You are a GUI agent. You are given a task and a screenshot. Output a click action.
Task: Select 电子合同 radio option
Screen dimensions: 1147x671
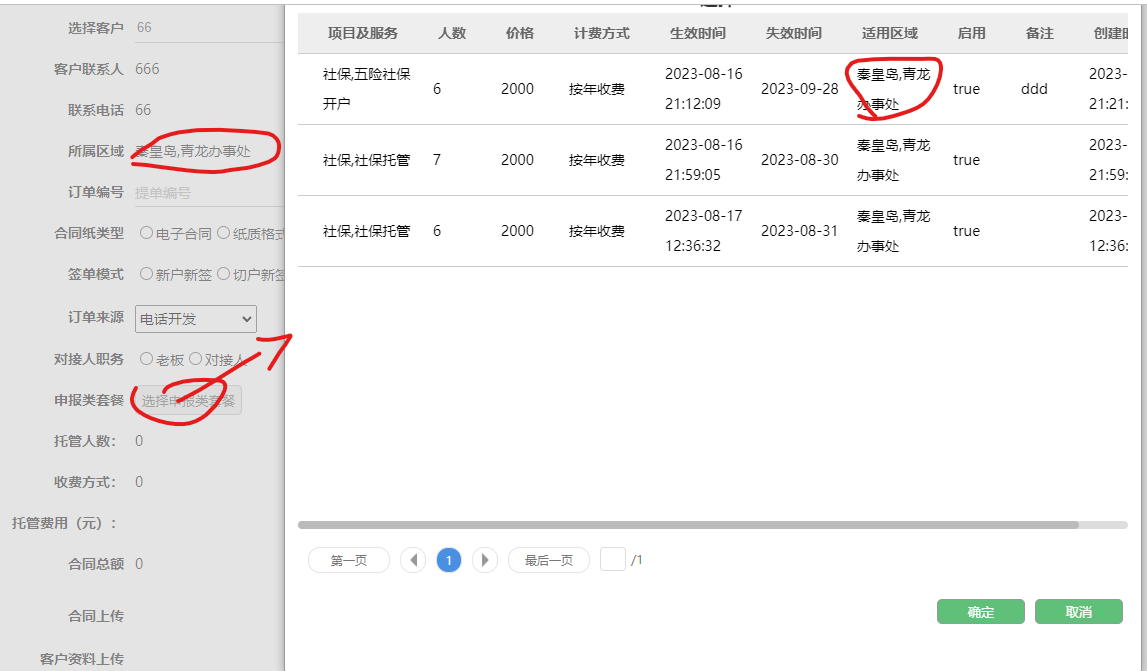[x=146, y=233]
